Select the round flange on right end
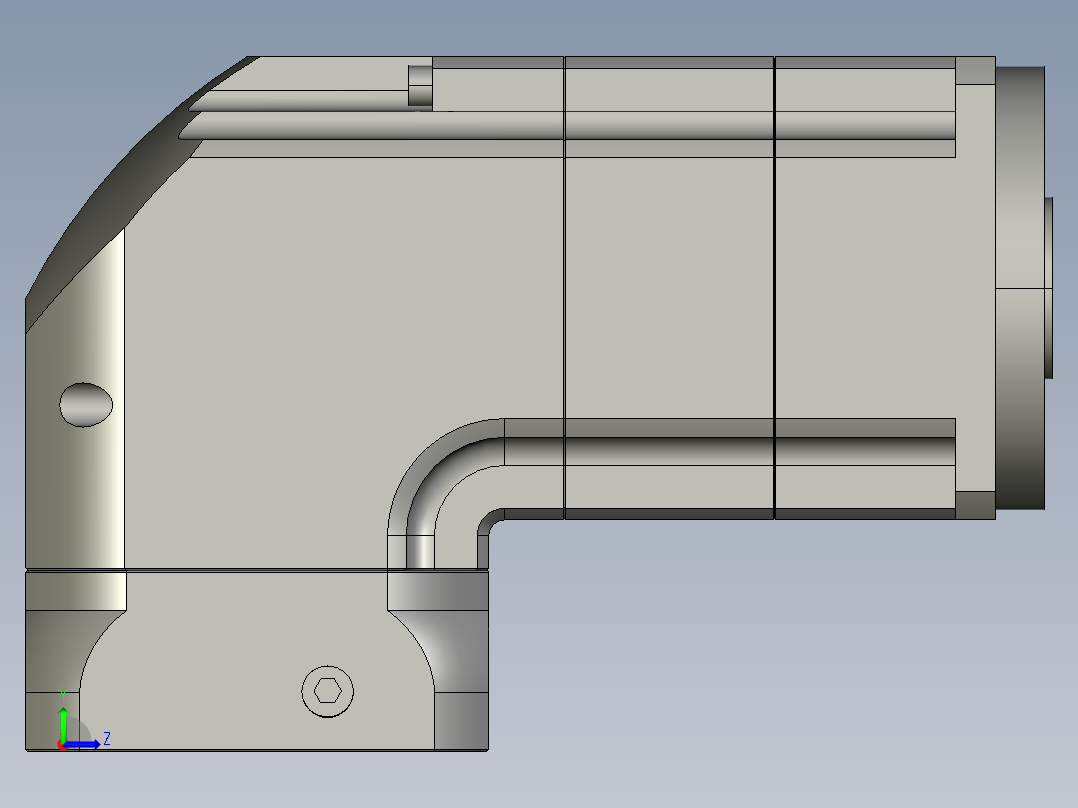The width and height of the screenshot is (1078, 808). [1021, 288]
